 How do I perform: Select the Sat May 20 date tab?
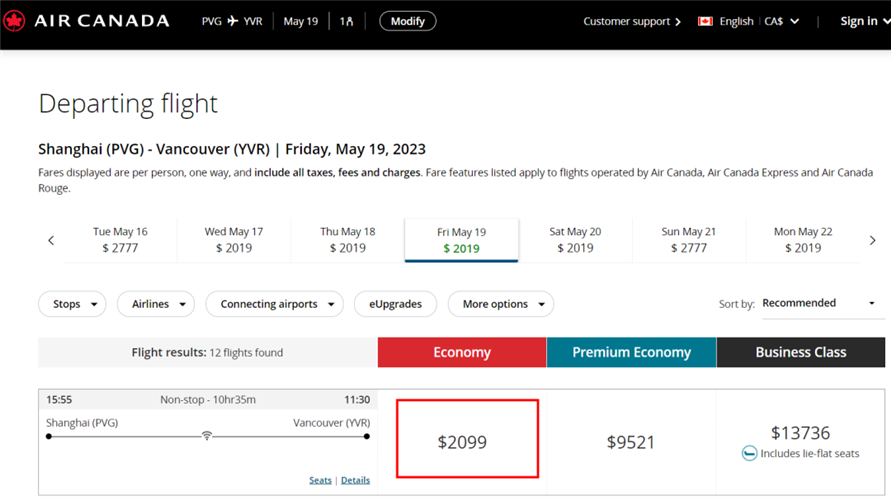(x=575, y=240)
